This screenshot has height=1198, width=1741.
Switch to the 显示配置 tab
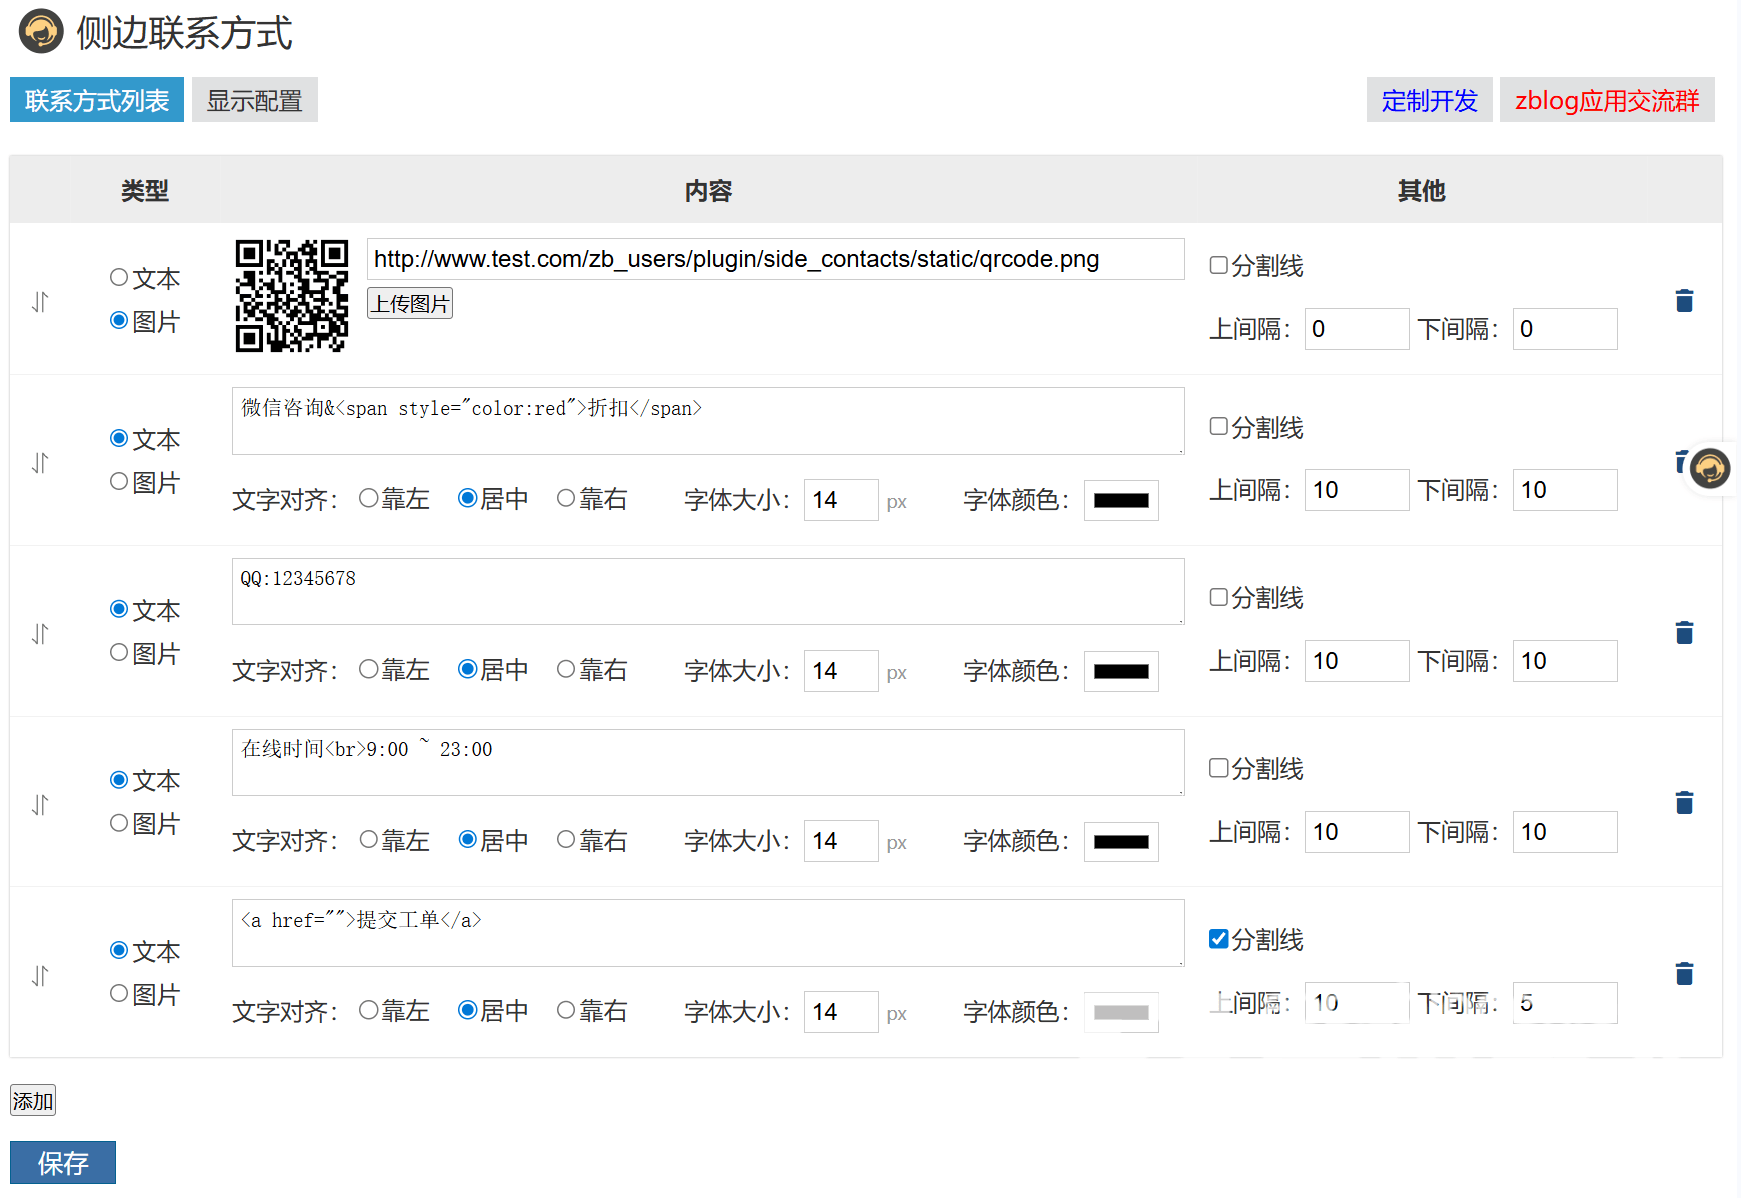255,100
